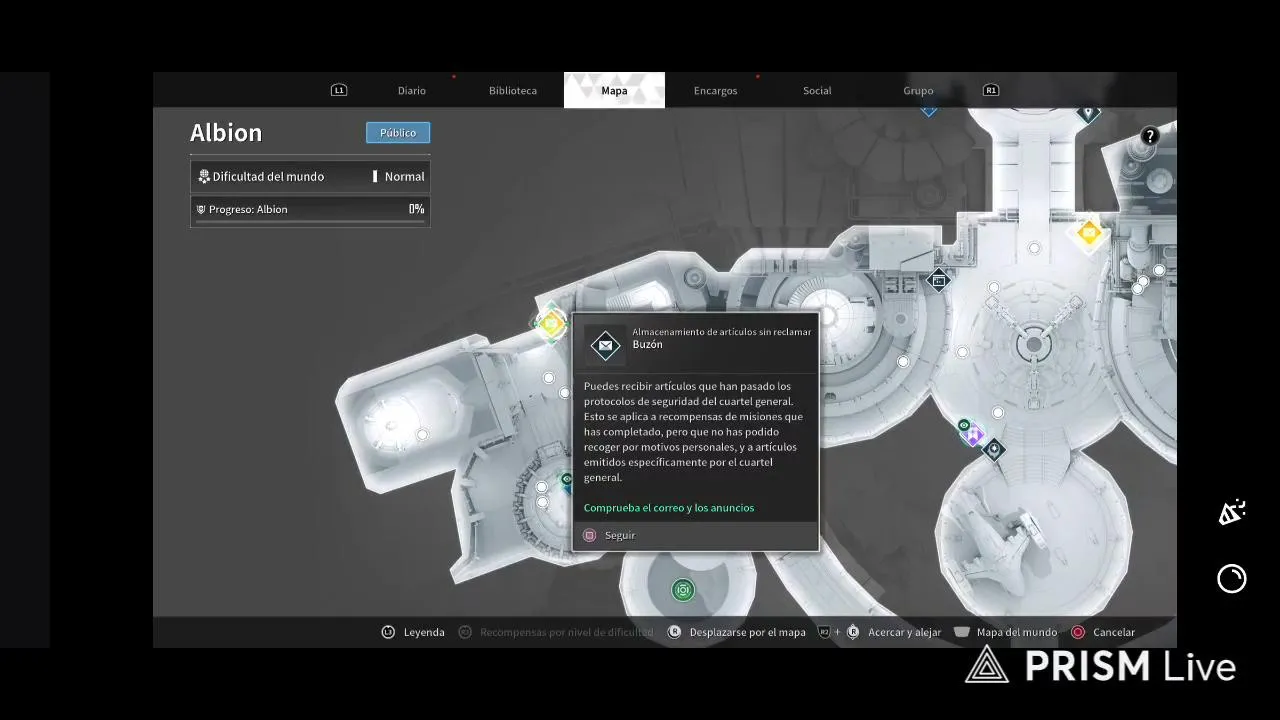Click the R2 trigger icon before Acercar
This screenshot has height=720, width=1280.
pos(825,632)
